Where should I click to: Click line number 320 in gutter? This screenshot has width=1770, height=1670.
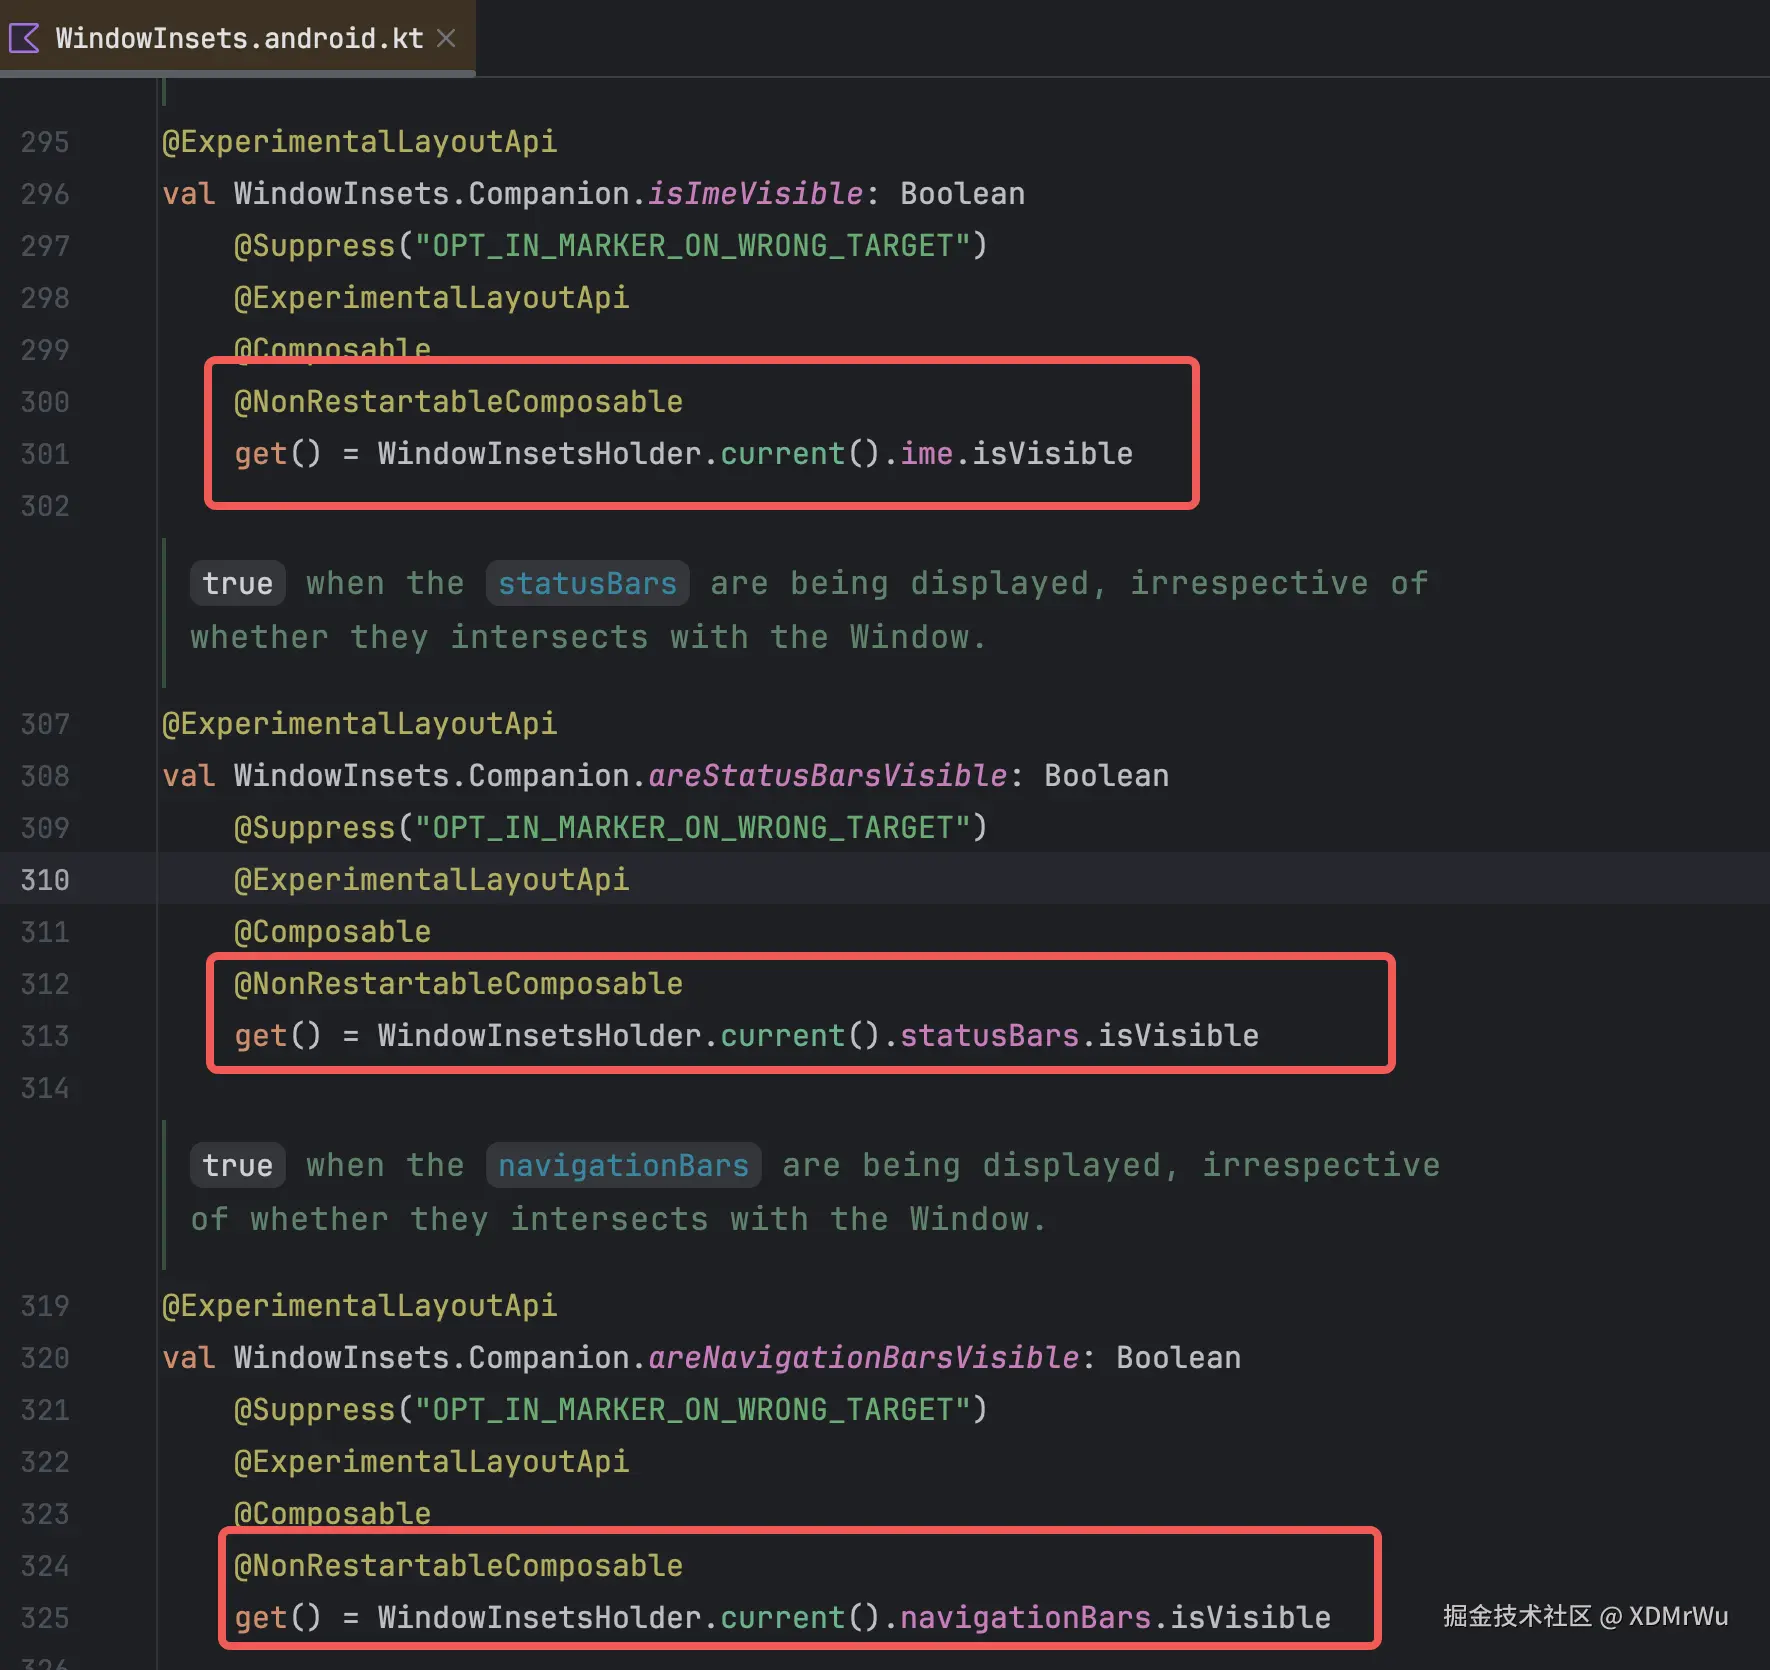pos(45,1358)
